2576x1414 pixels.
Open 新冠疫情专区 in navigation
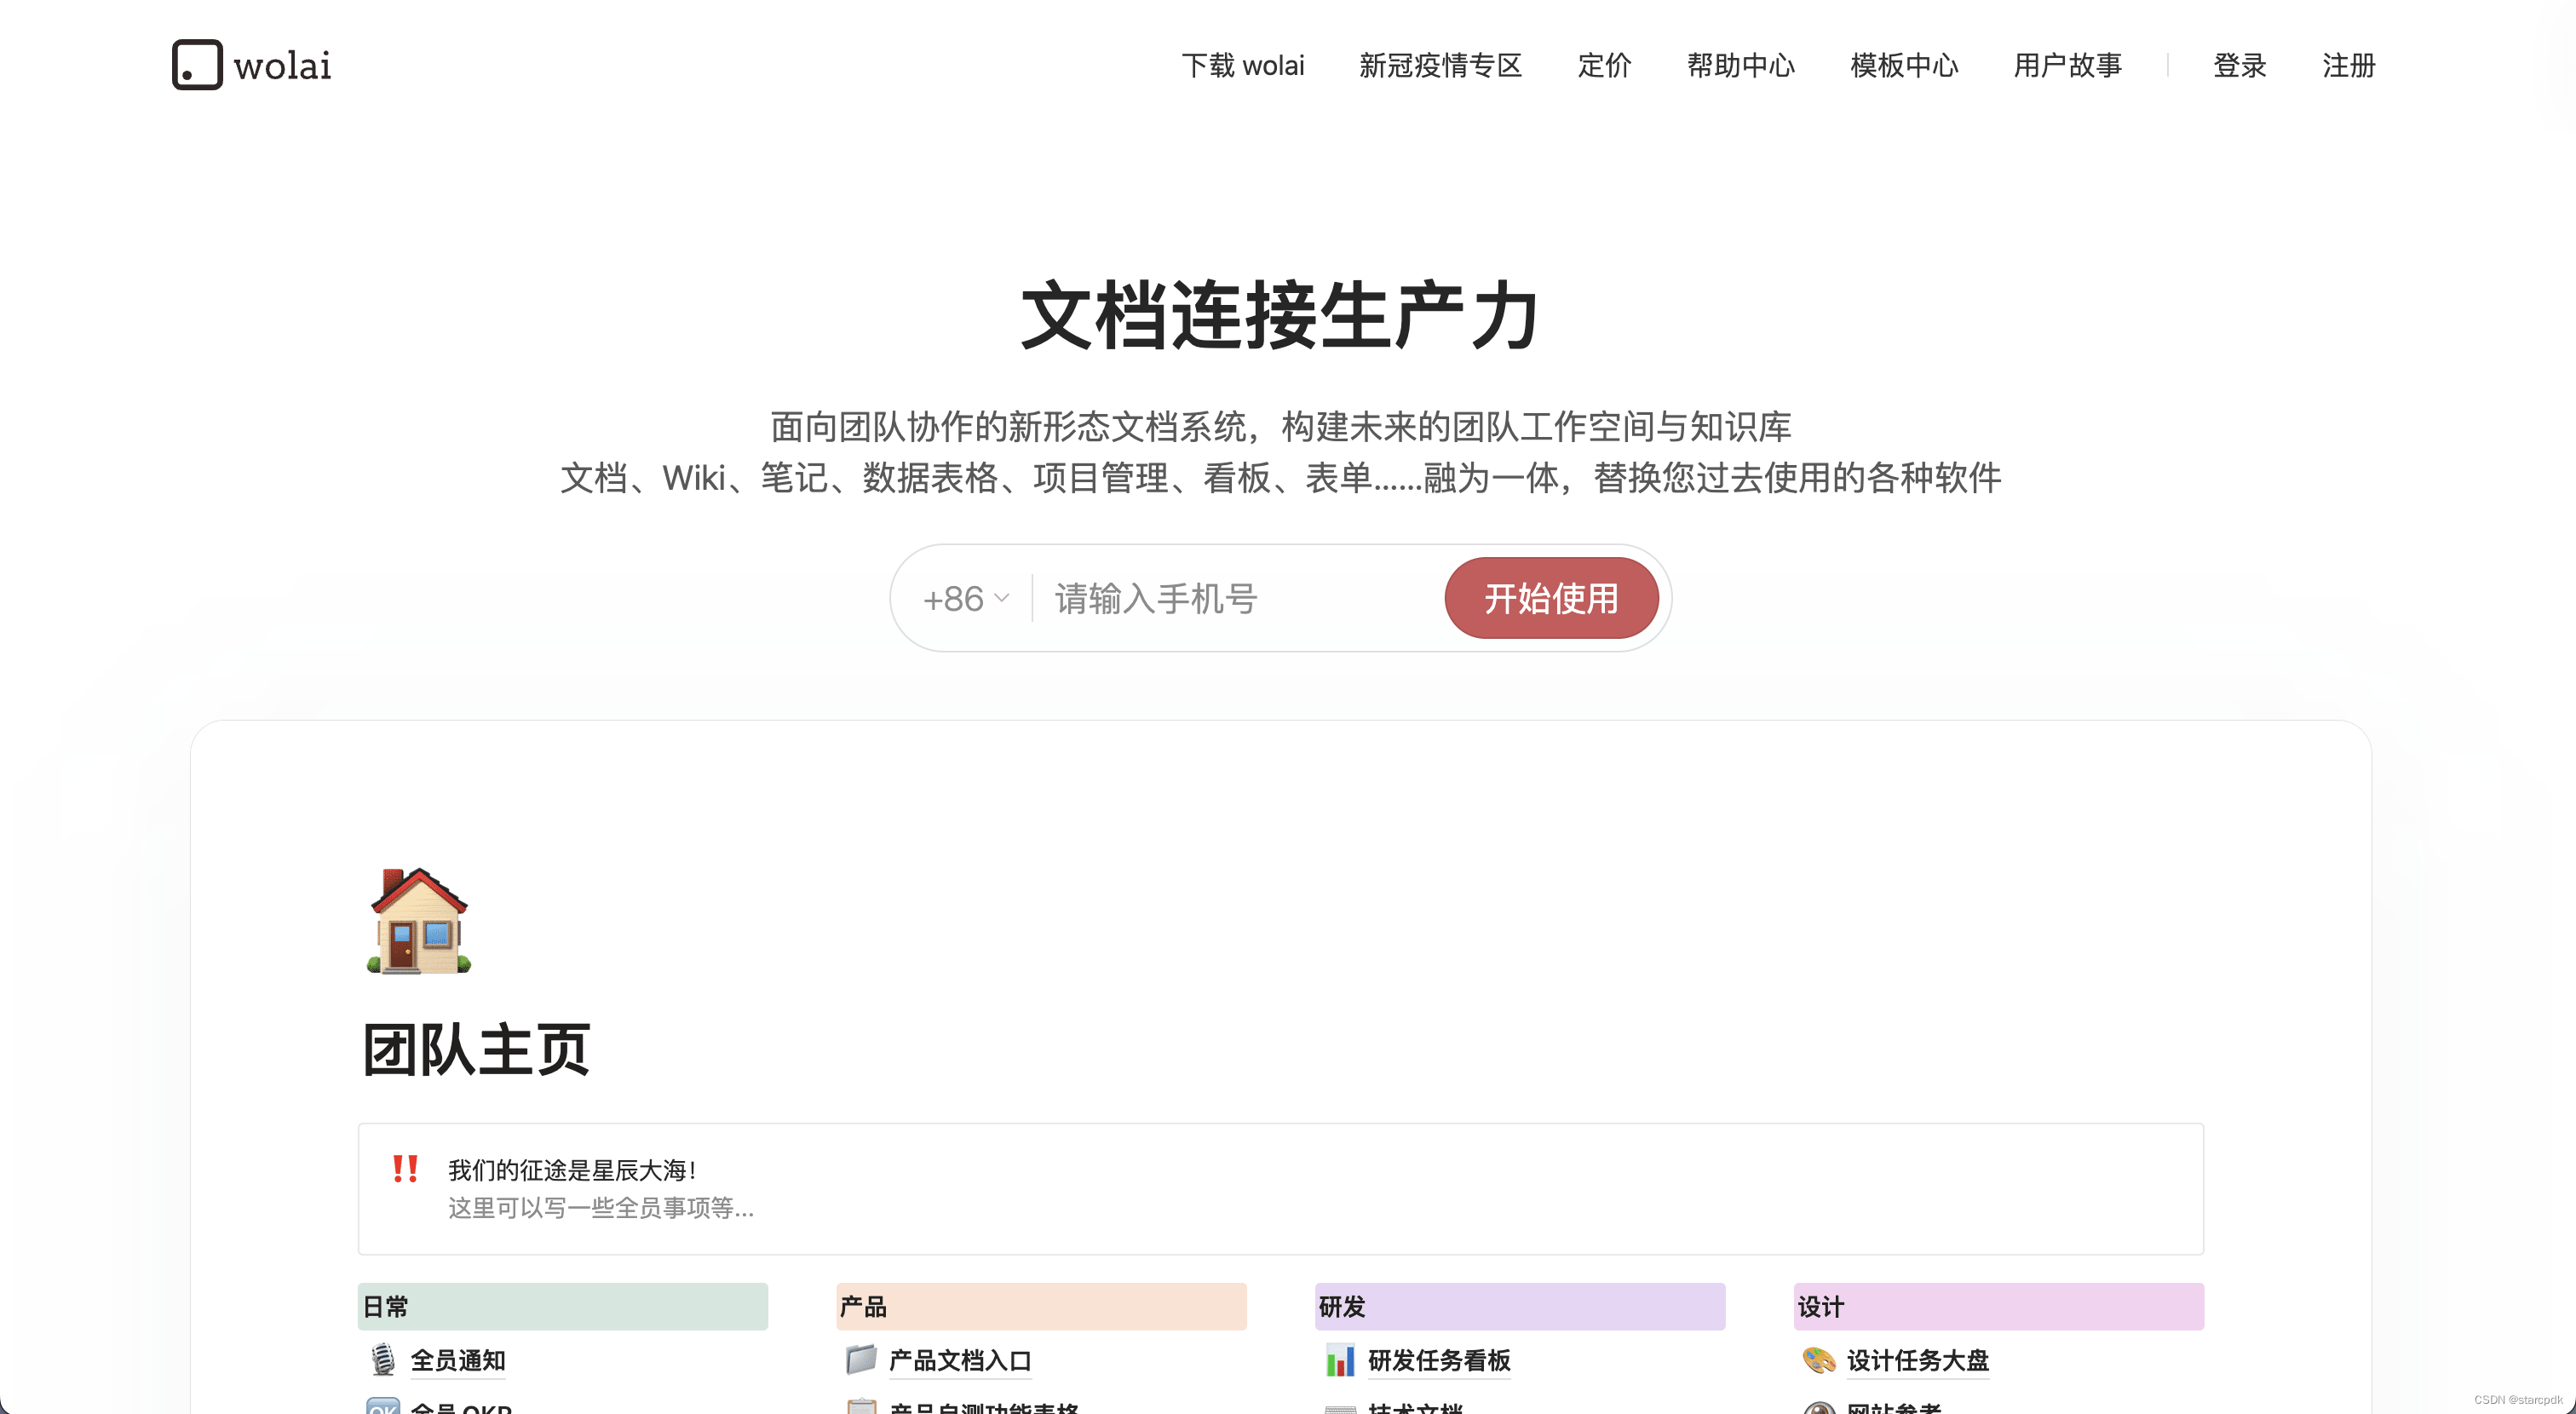click(1440, 66)
